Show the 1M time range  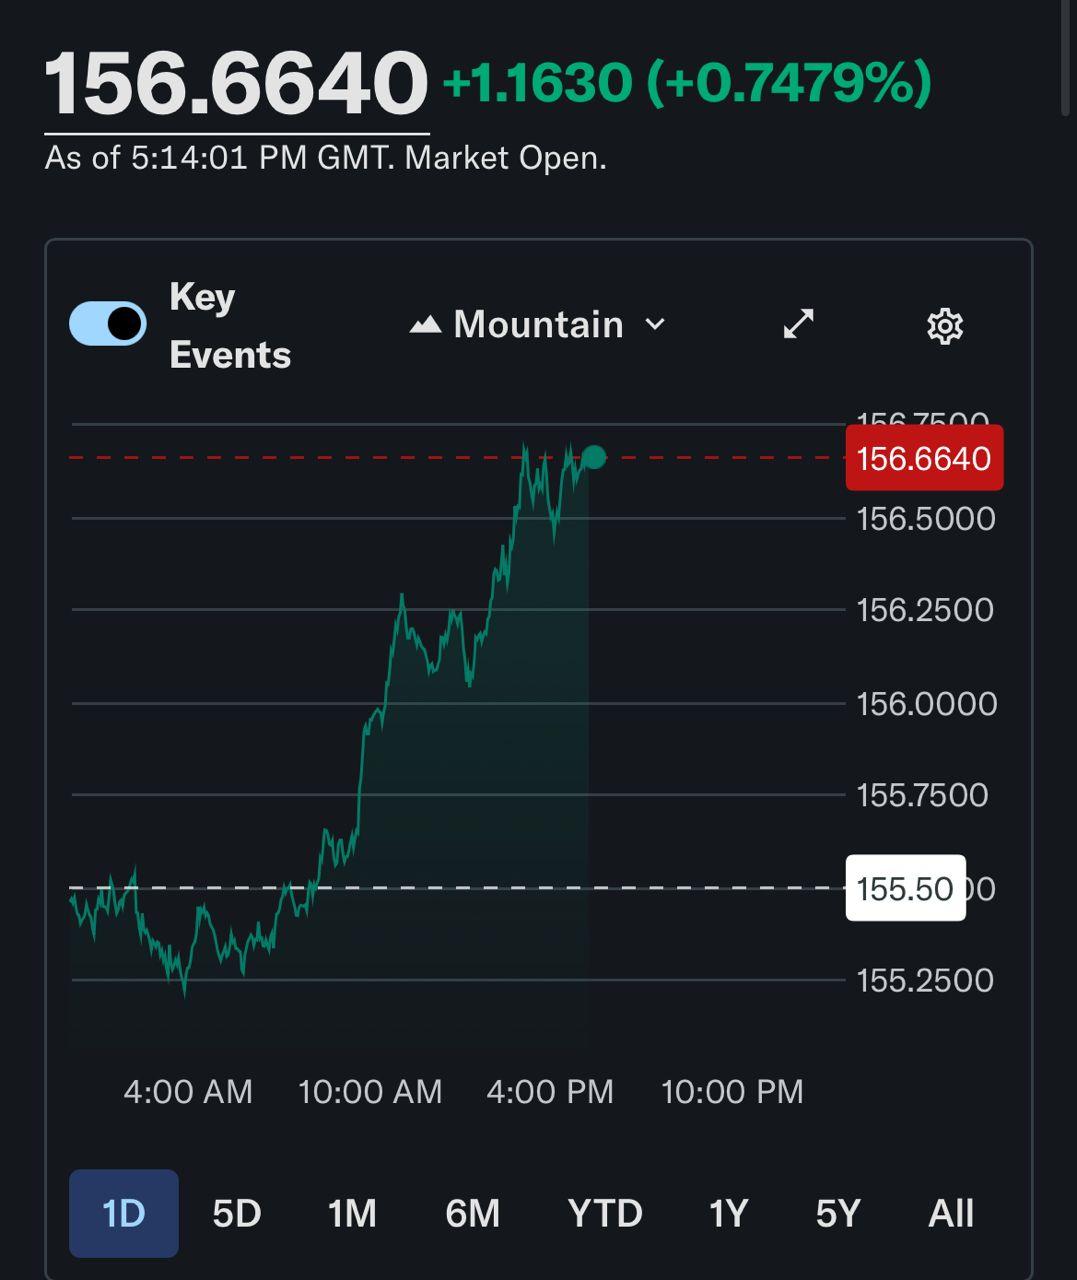(x=352, y=1213)
